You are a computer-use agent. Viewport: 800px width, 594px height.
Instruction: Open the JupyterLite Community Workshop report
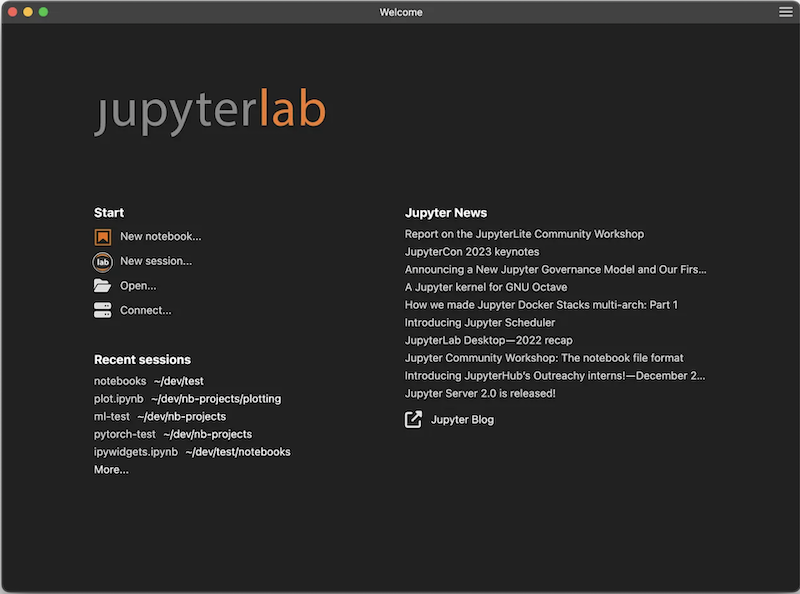[524, 234]
